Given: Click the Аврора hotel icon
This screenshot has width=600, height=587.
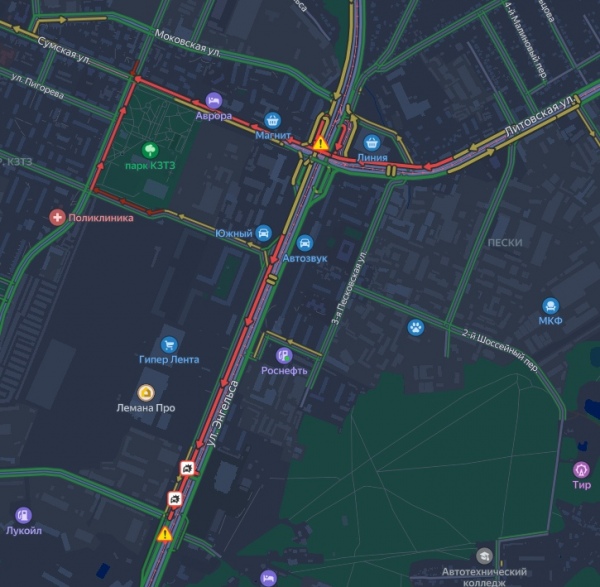Looking at the screenshot, I should click(x=214, y=101).
